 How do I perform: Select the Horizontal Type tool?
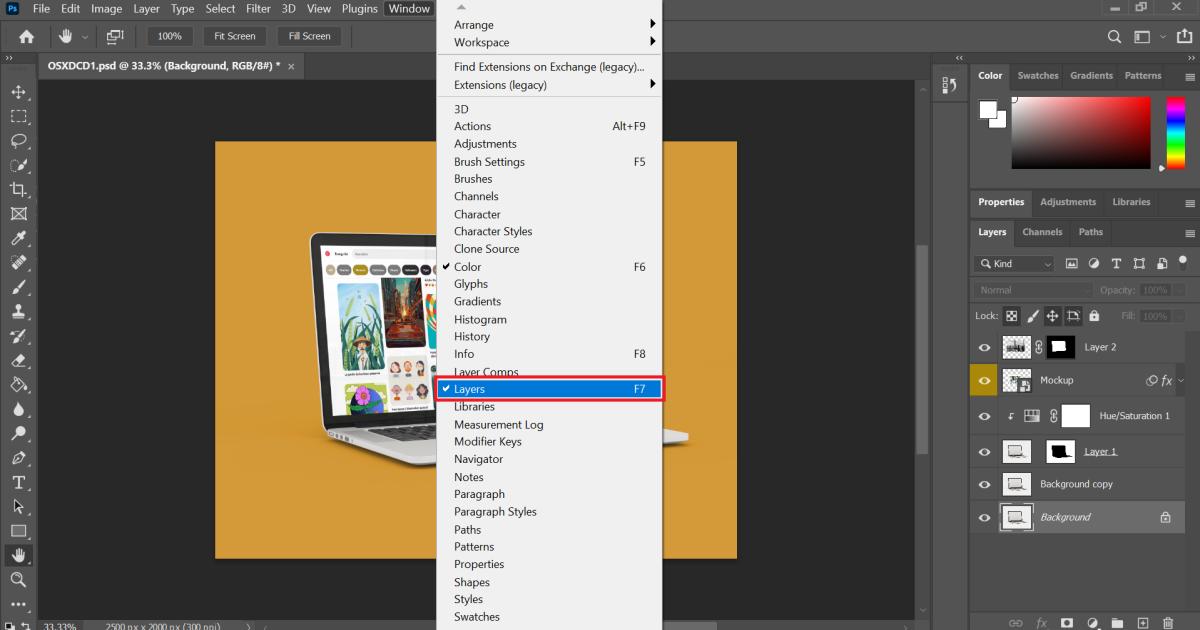[x=19, y=483]
